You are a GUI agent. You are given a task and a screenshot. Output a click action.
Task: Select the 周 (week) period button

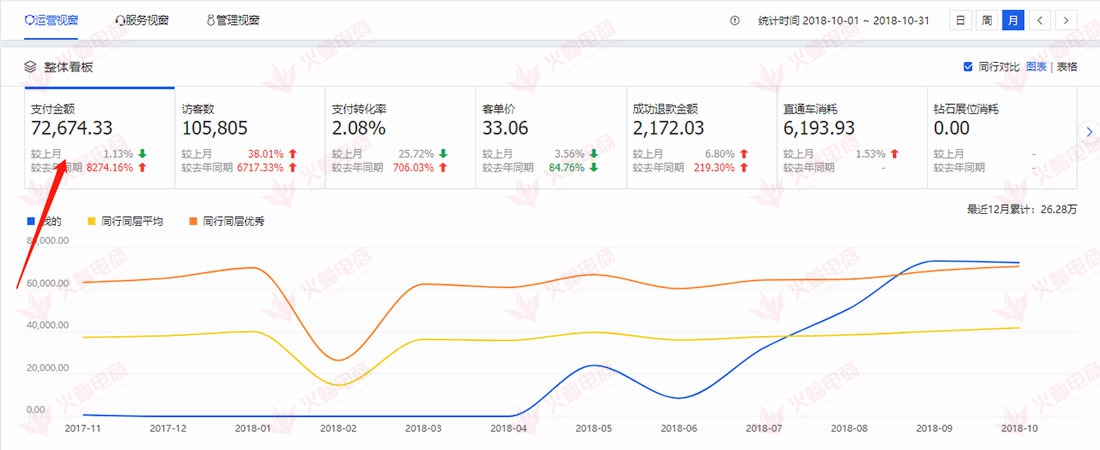pyautogui.click(x=987, y=20)
